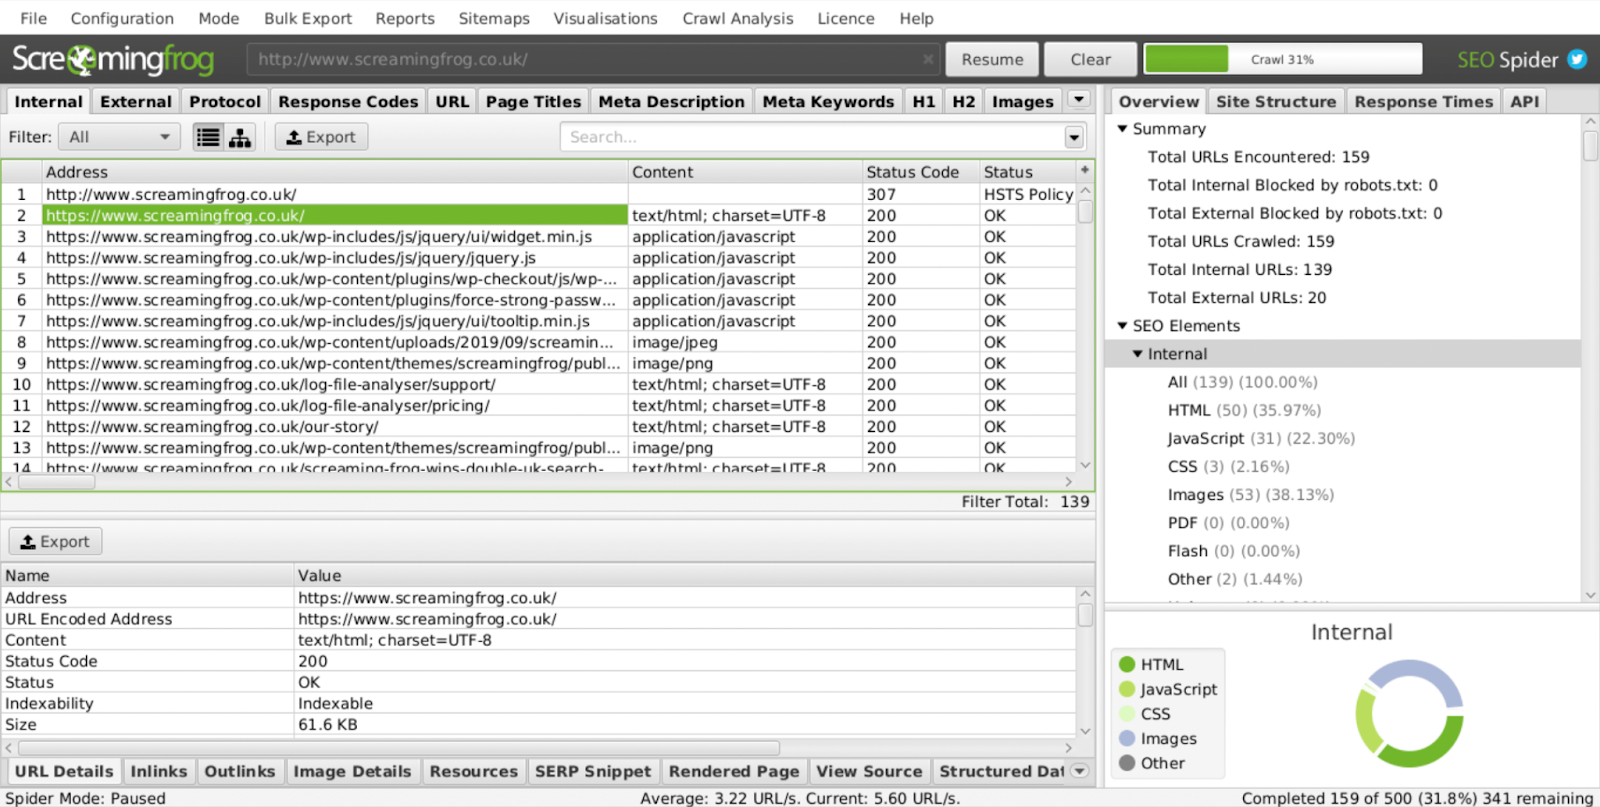Switch to list view icon
1600x807 pixels.
pyautogui.click(x=208, y=137)
